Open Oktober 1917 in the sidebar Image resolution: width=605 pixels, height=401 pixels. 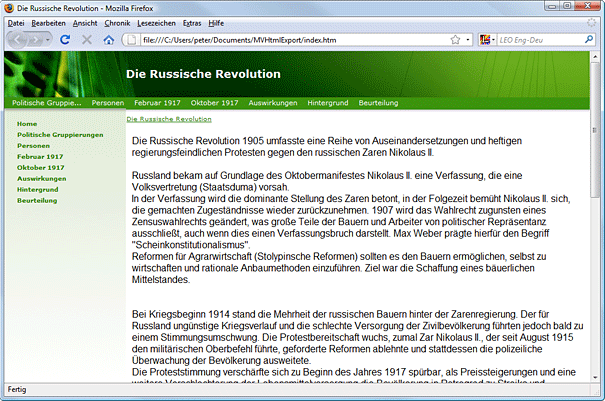(x=41, y=168)
